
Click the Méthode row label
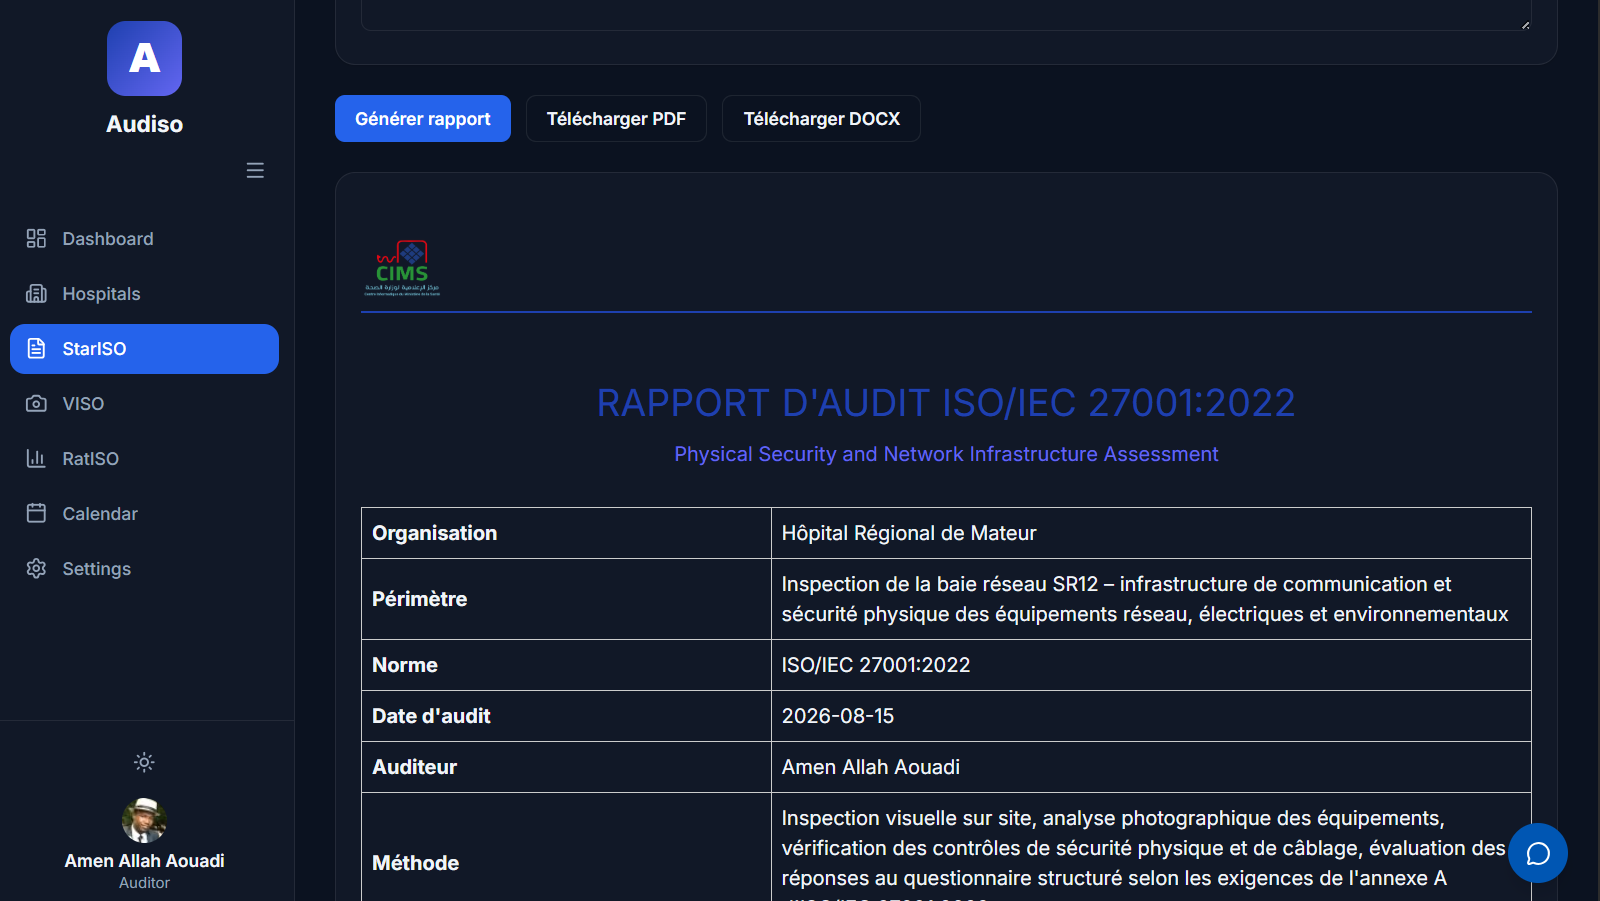tap(416, 863)
